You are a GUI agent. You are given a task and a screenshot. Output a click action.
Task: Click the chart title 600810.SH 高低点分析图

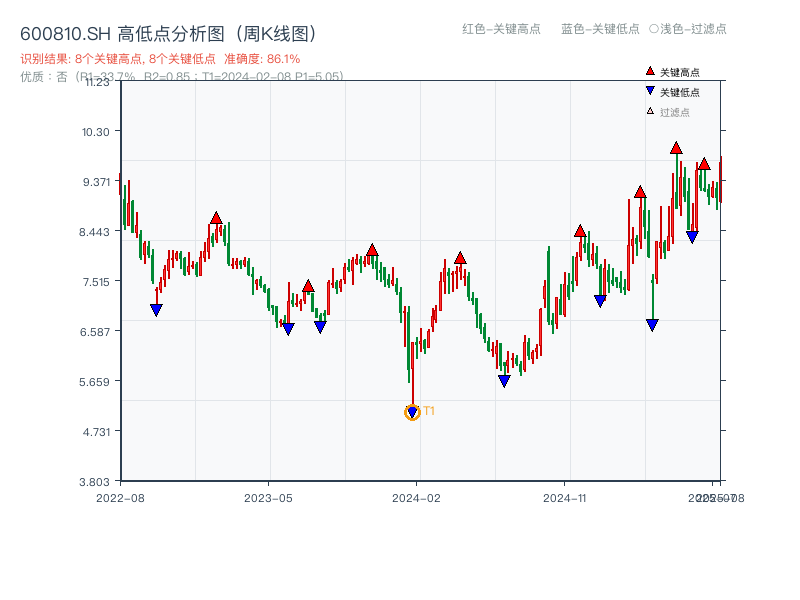(x=170, y=34)
